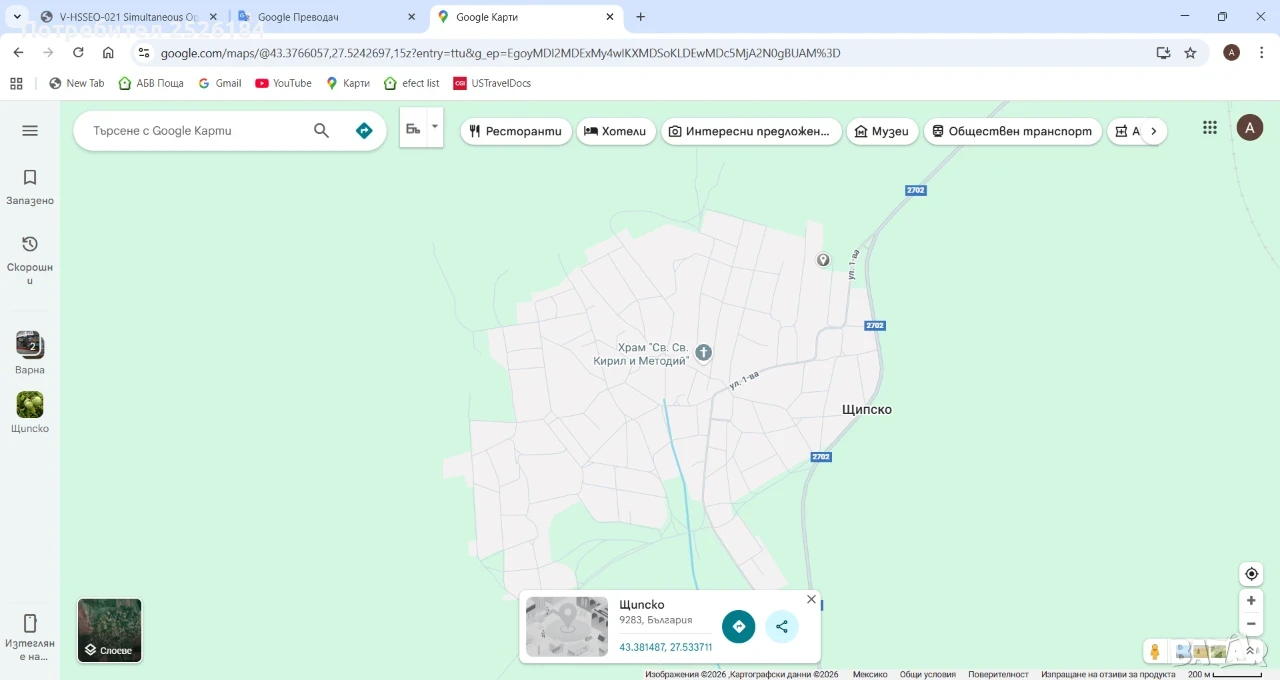1280x680 pixels.
Task: Open Общи условия terms link
Action: [927, 674]
